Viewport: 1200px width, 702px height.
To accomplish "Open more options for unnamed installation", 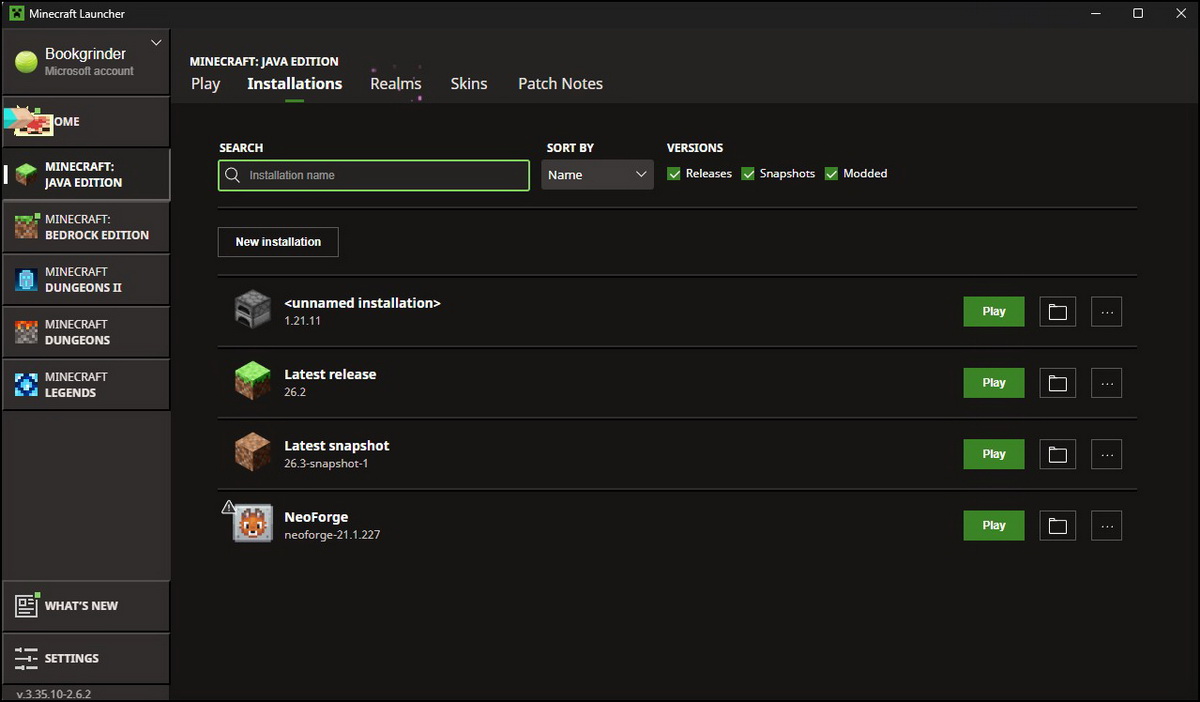I will click(1106, 312).
